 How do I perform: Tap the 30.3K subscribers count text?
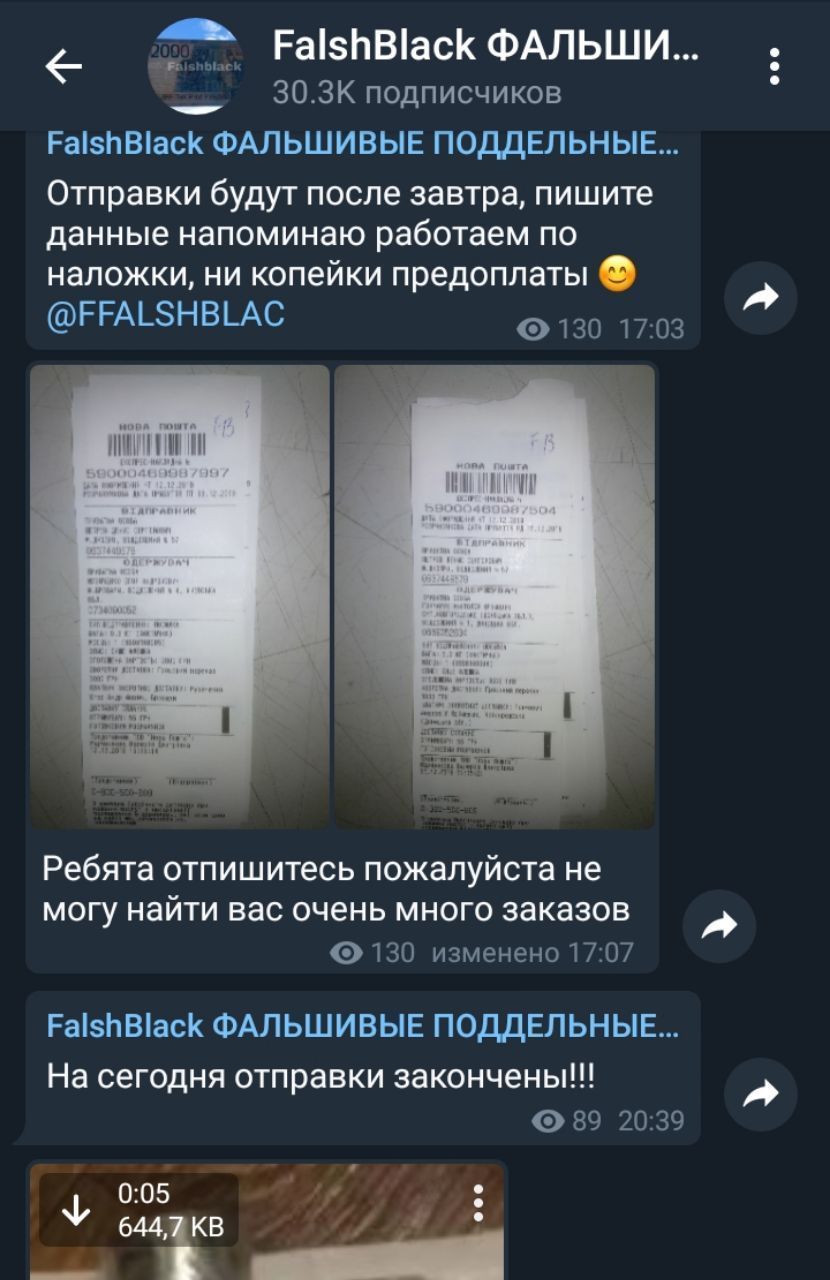click(x=417, y=93)
